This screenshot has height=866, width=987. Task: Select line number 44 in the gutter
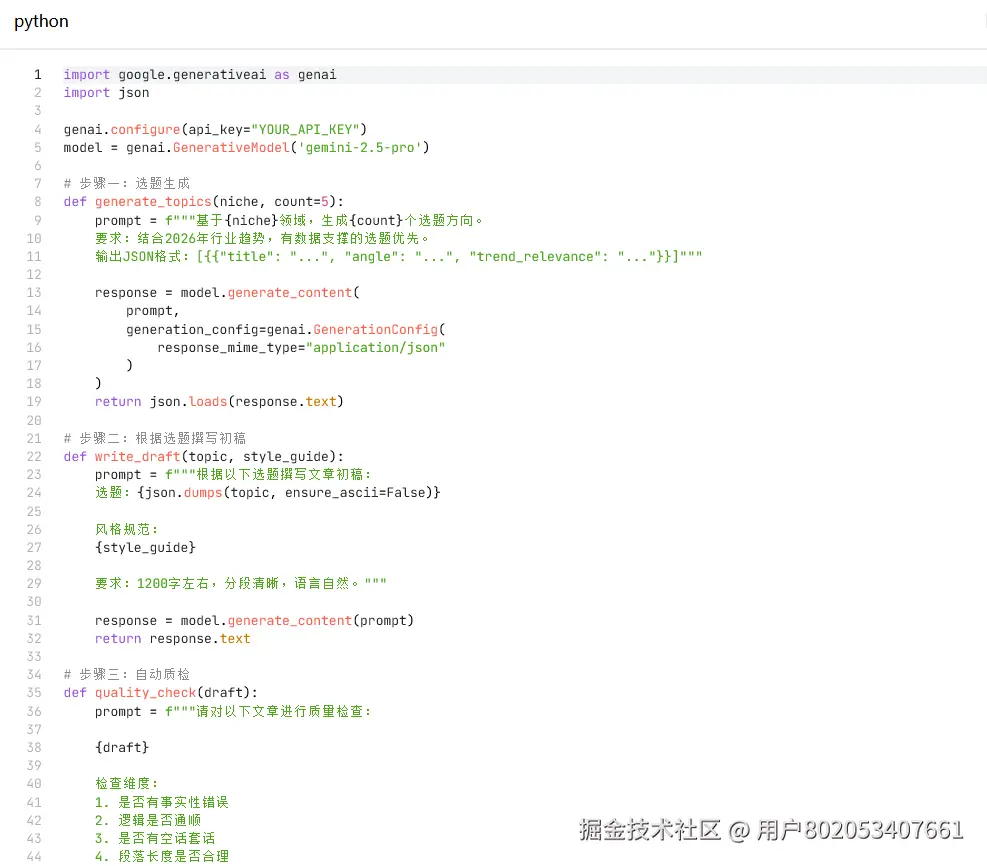click(34, 856)
